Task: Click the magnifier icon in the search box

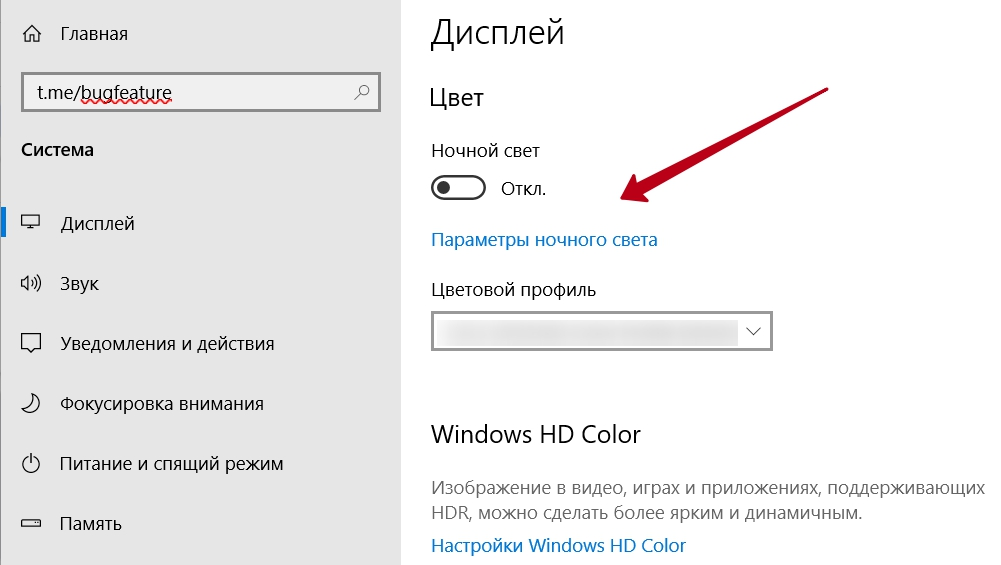Action: click(x=362, y=92)
